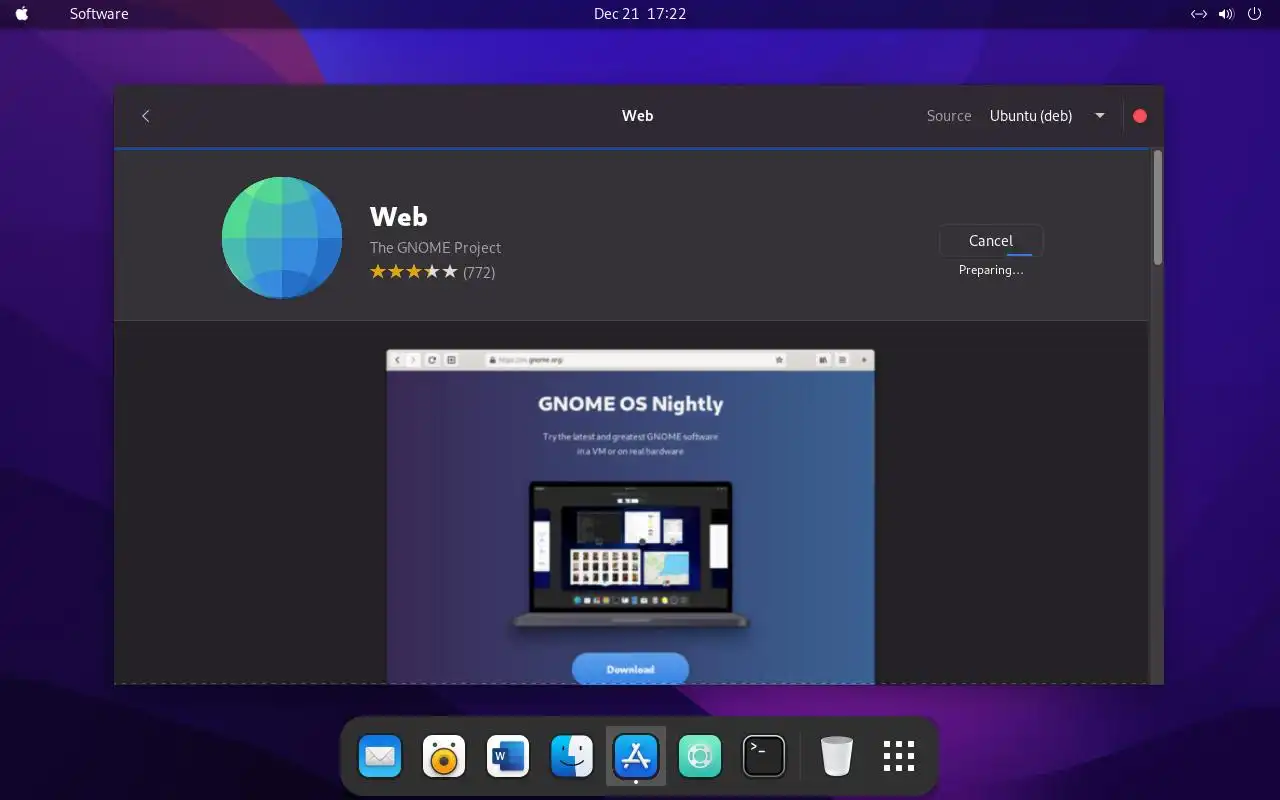The width and height of the screenshot is (1280, 800).
Task: Go back using the header arrow
Action: (146, 116)
